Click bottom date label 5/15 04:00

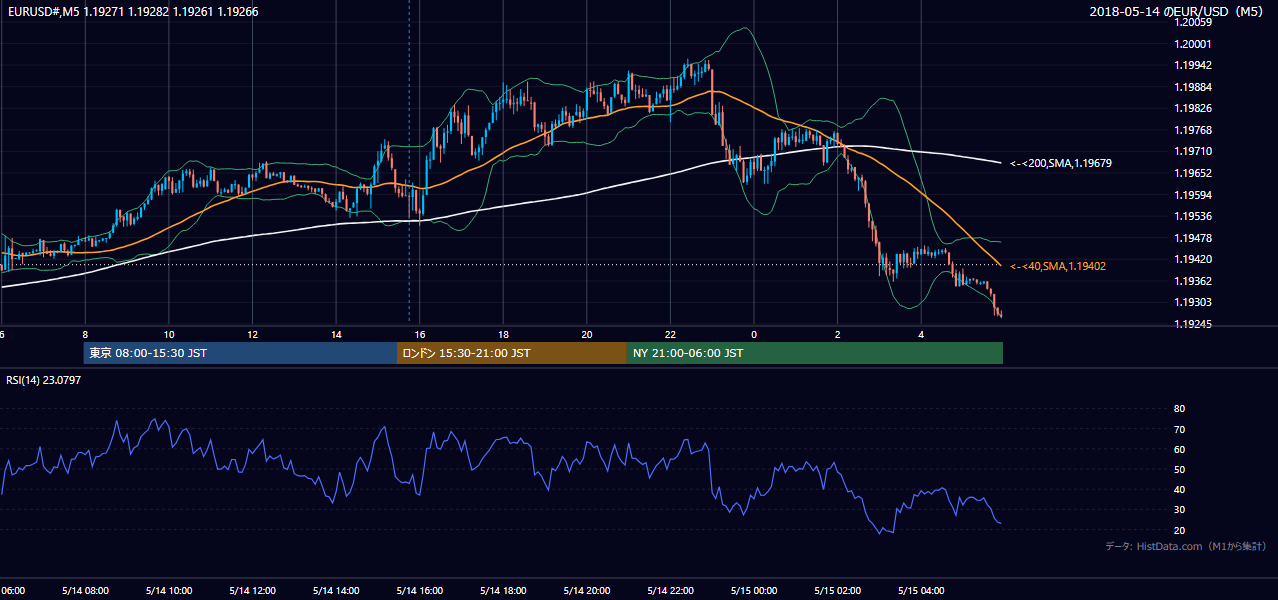(922, 591)
